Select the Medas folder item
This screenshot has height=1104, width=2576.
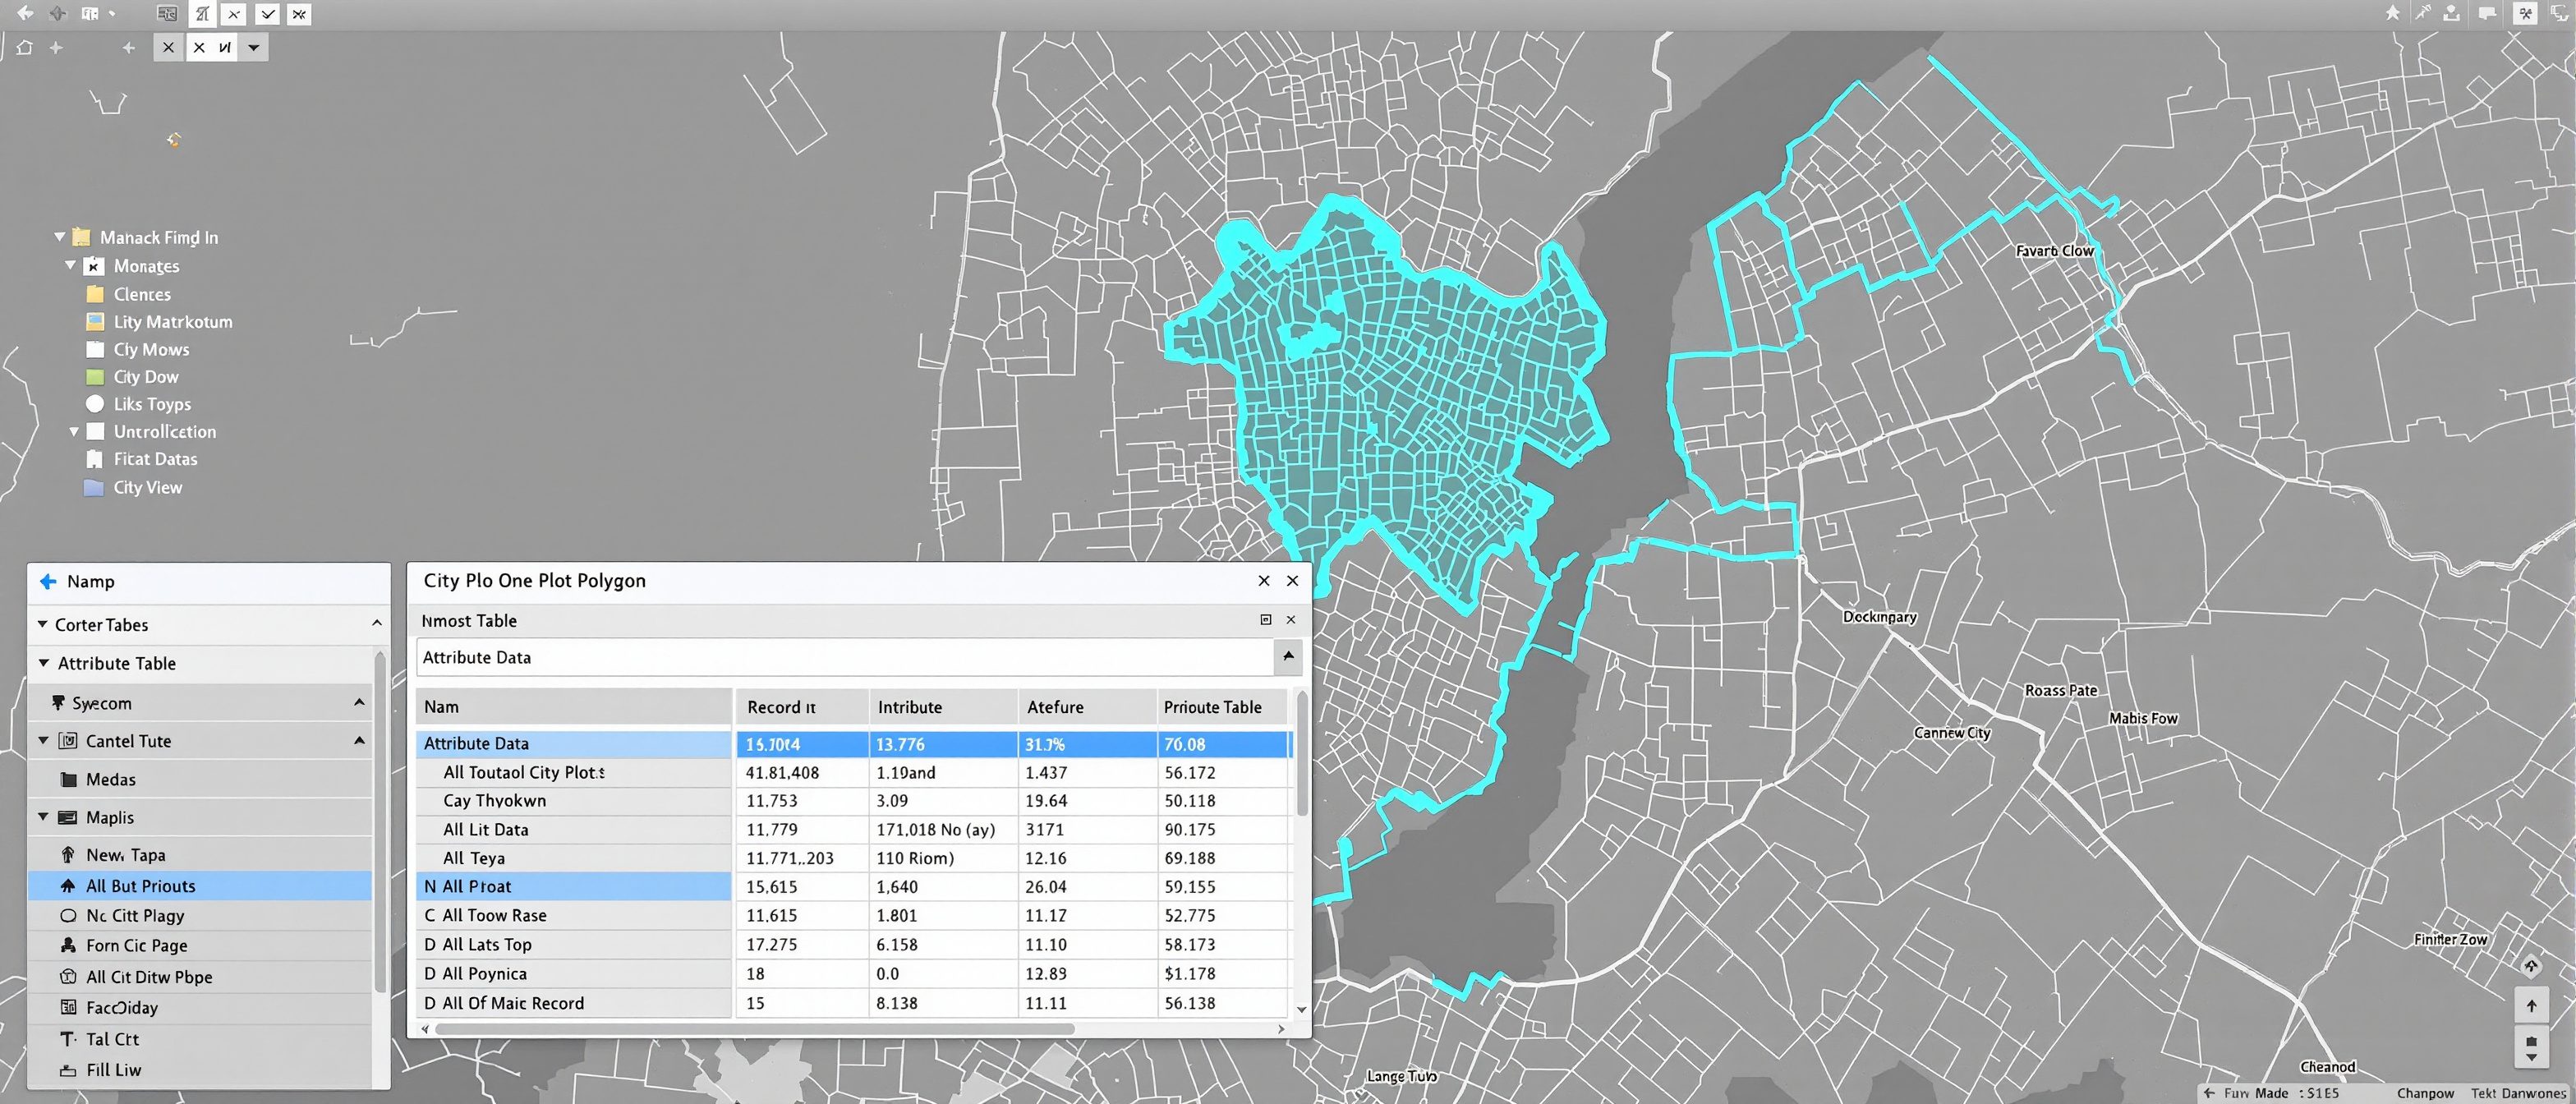tap(200, 779)
